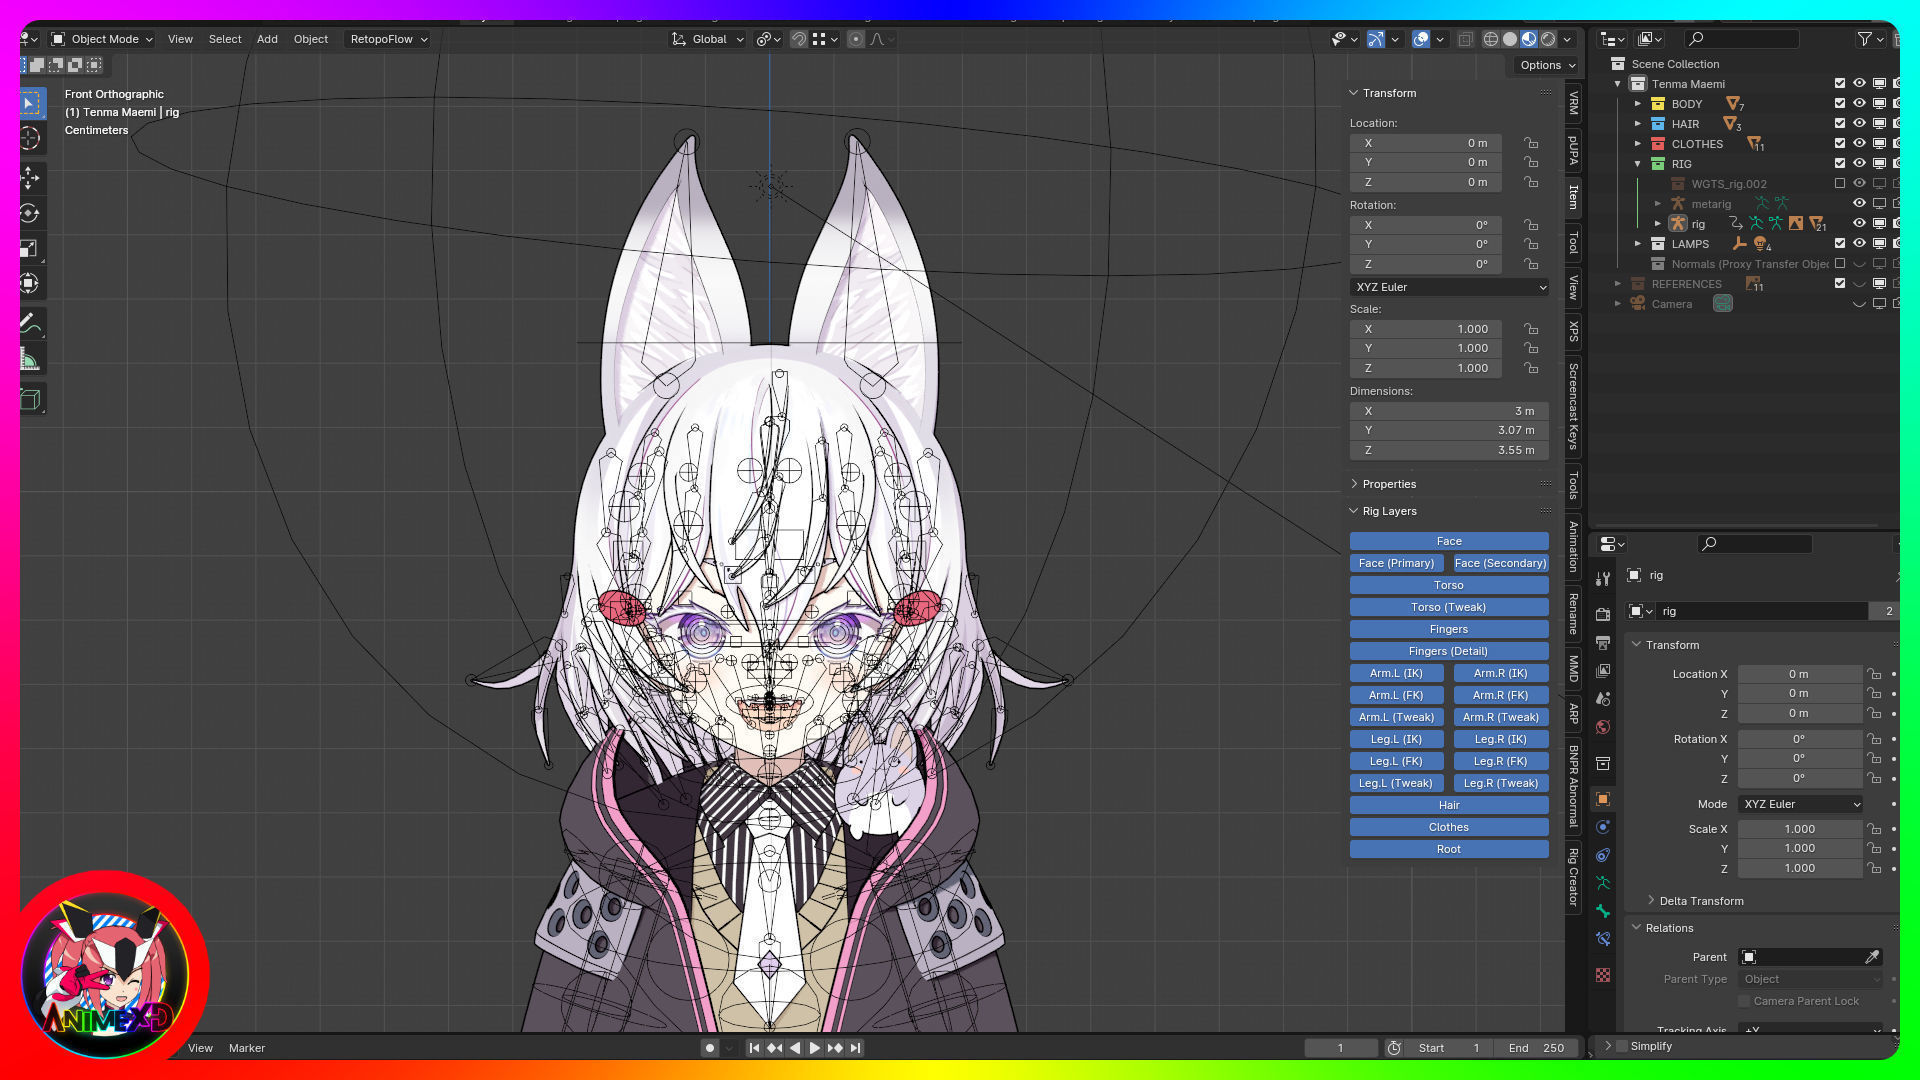The image size is (1920, 1080).
Task: Enable solid viewport shading
Action: click(x=1510, y=39)
